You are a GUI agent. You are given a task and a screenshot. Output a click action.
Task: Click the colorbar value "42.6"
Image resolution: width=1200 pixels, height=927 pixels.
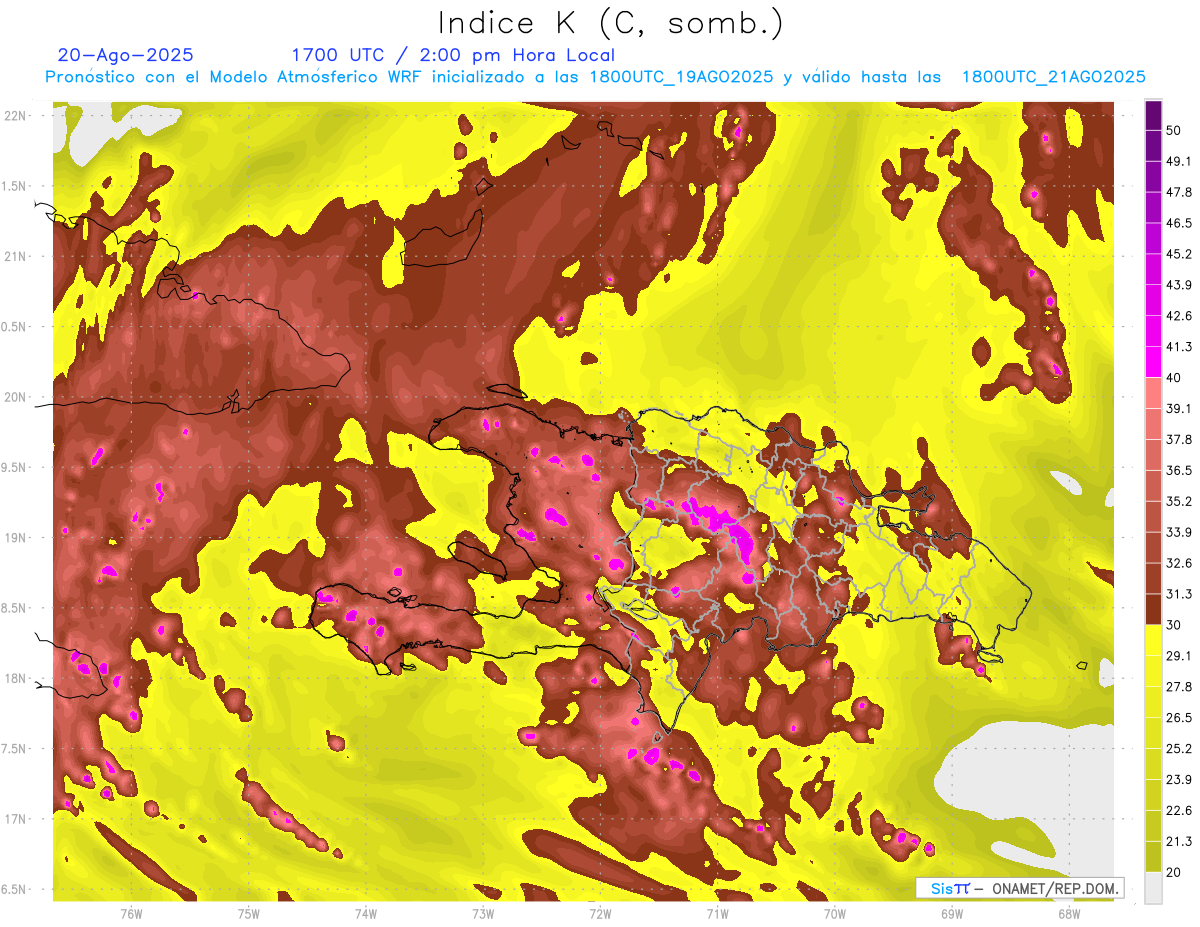point(1179,316)
